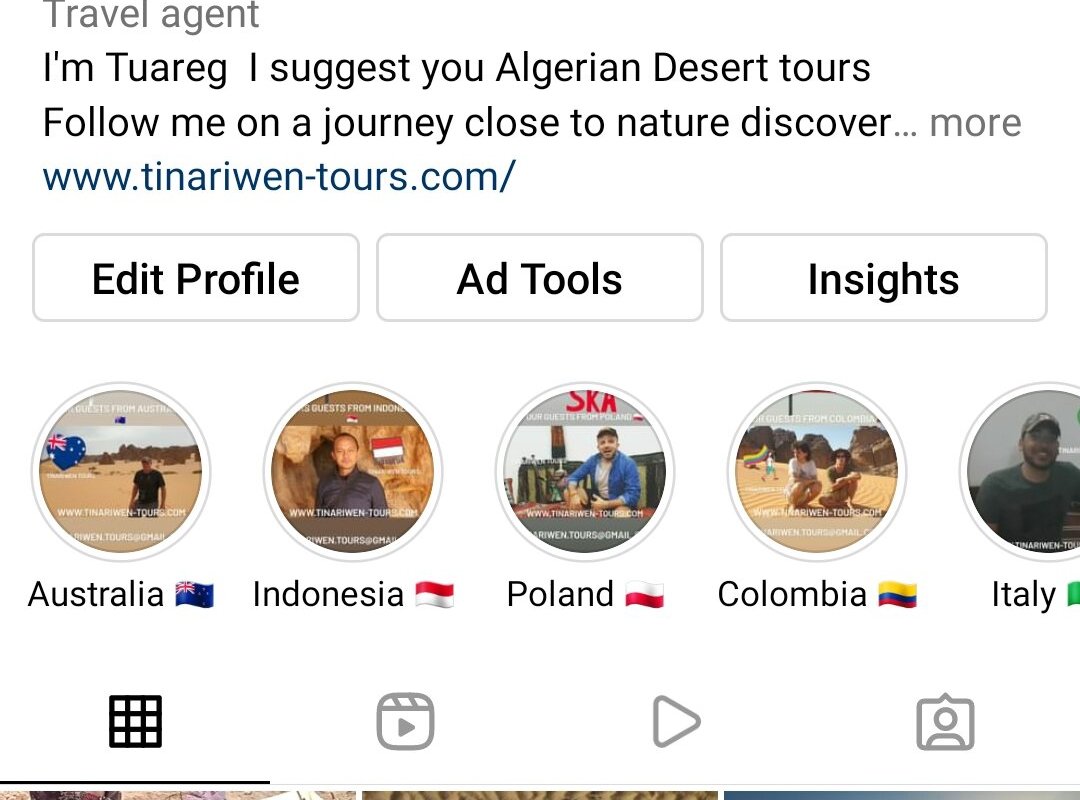Open the Colombia story highlight
The height and width of the screenshot is (800, 1080).
click(817, 472)
